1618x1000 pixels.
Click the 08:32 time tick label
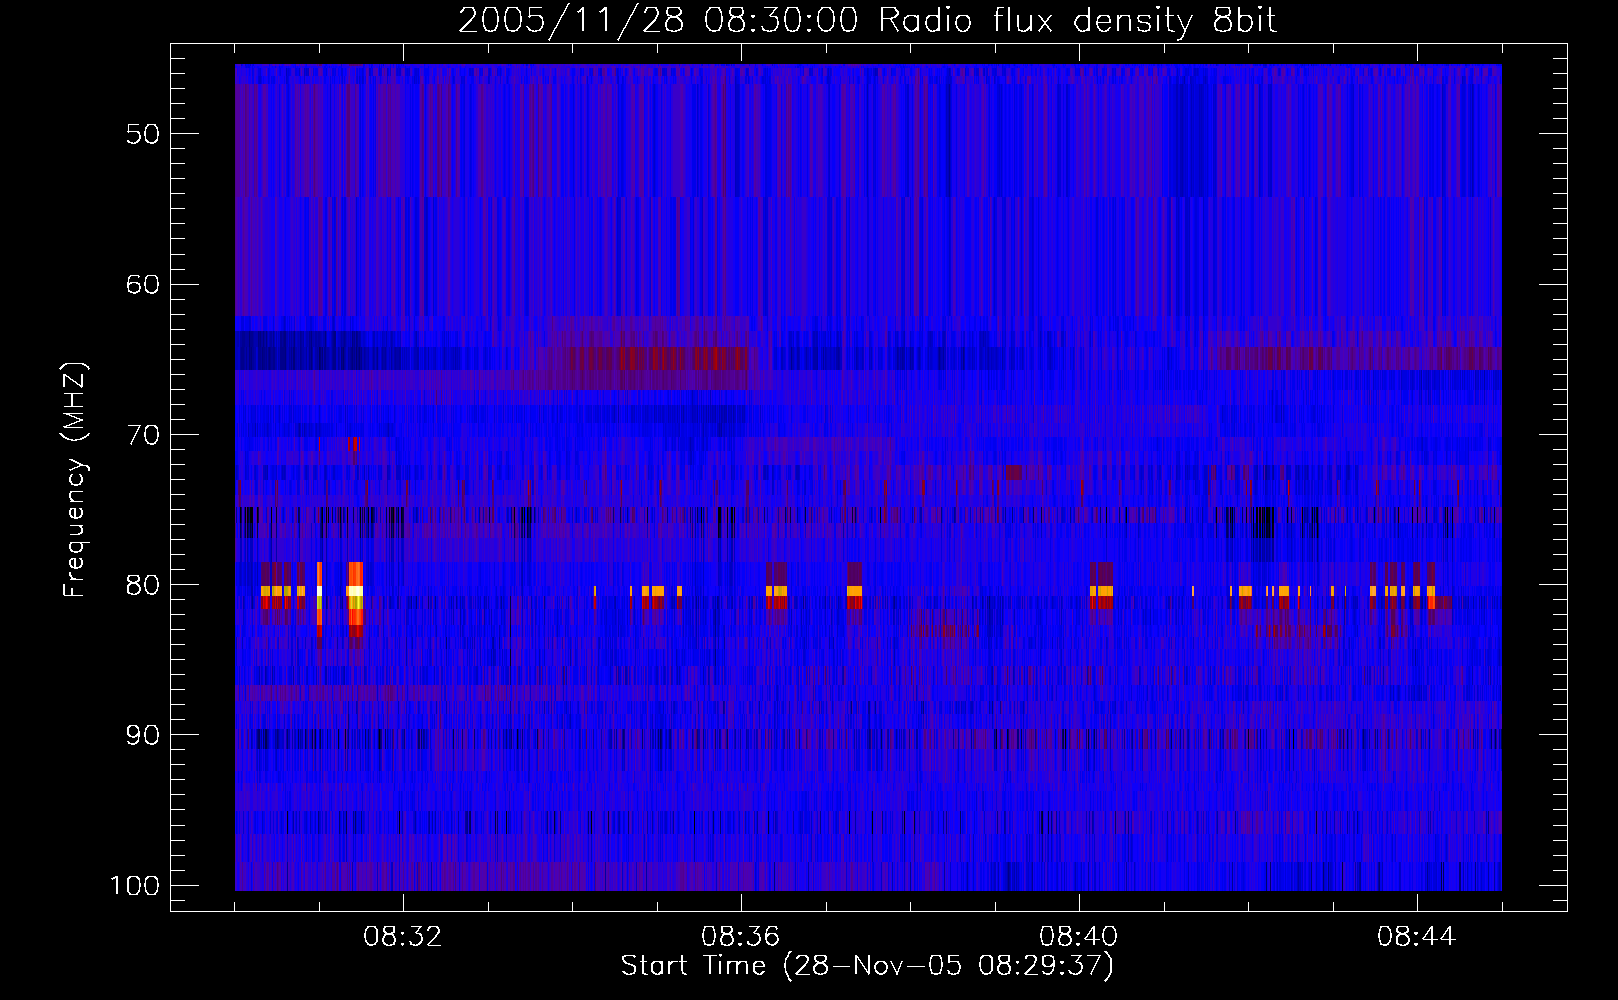[403, 937]
